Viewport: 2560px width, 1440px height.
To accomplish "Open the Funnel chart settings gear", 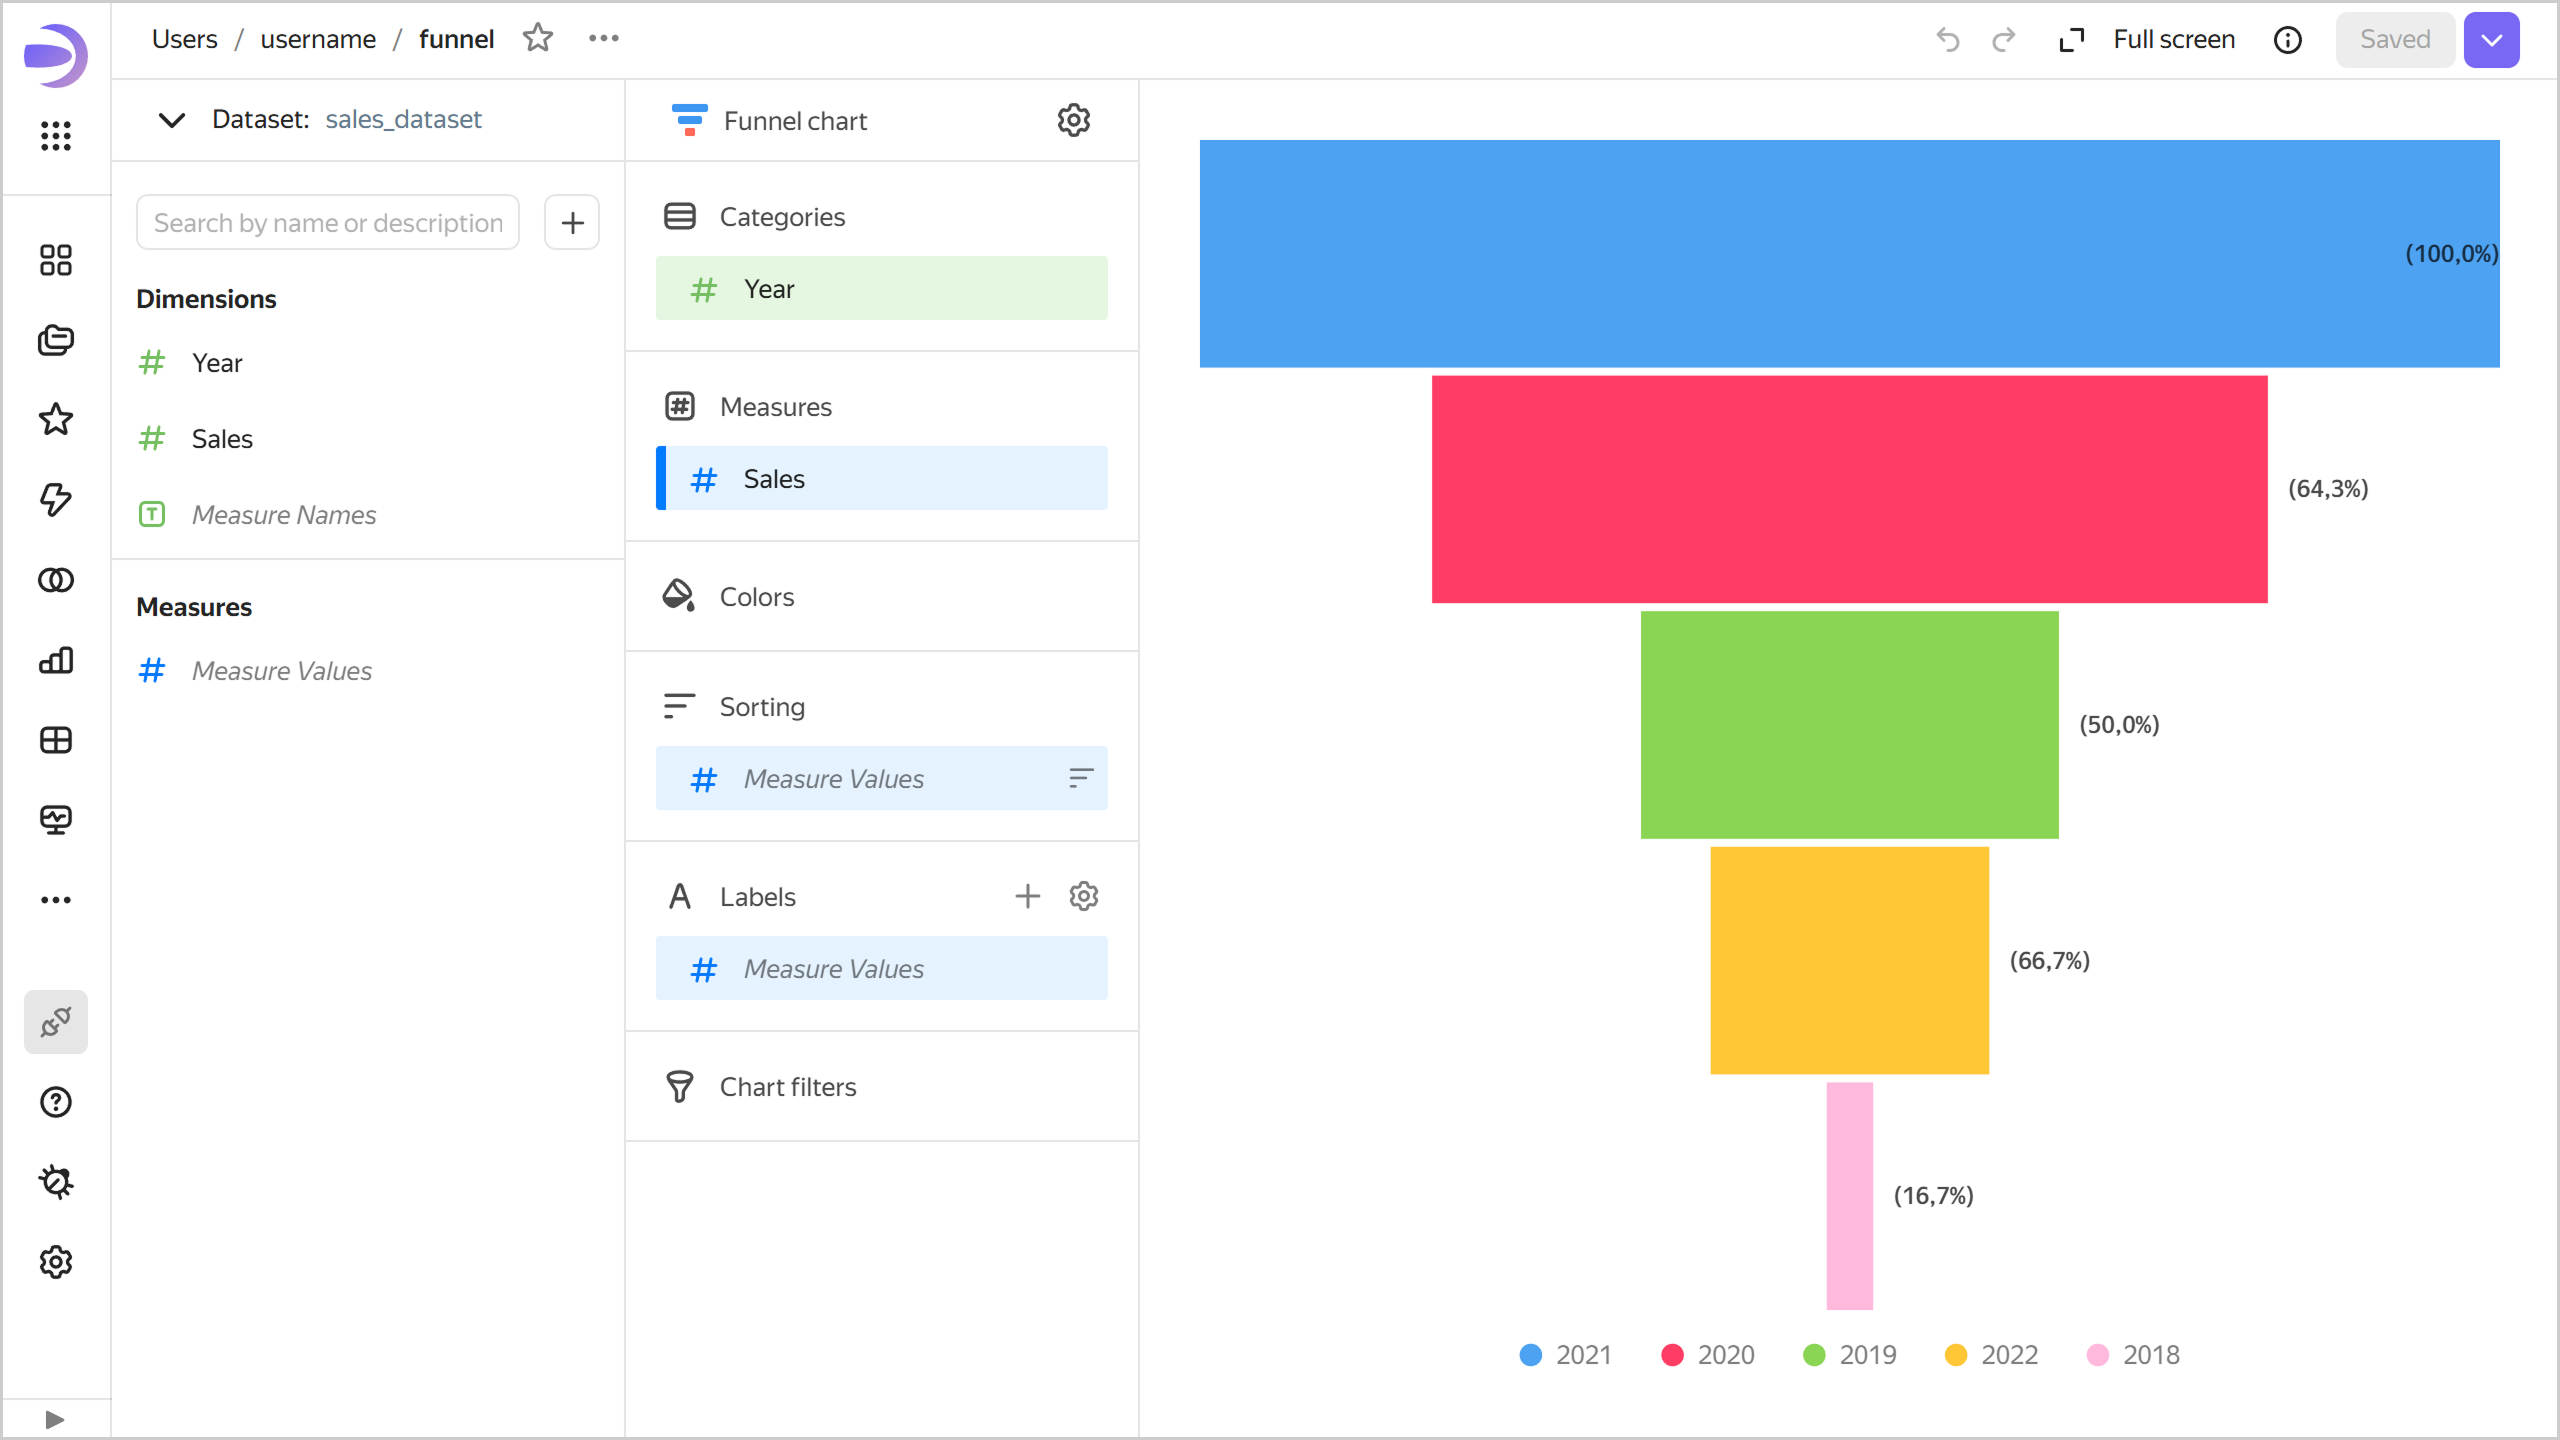I will pos(1073,120).
